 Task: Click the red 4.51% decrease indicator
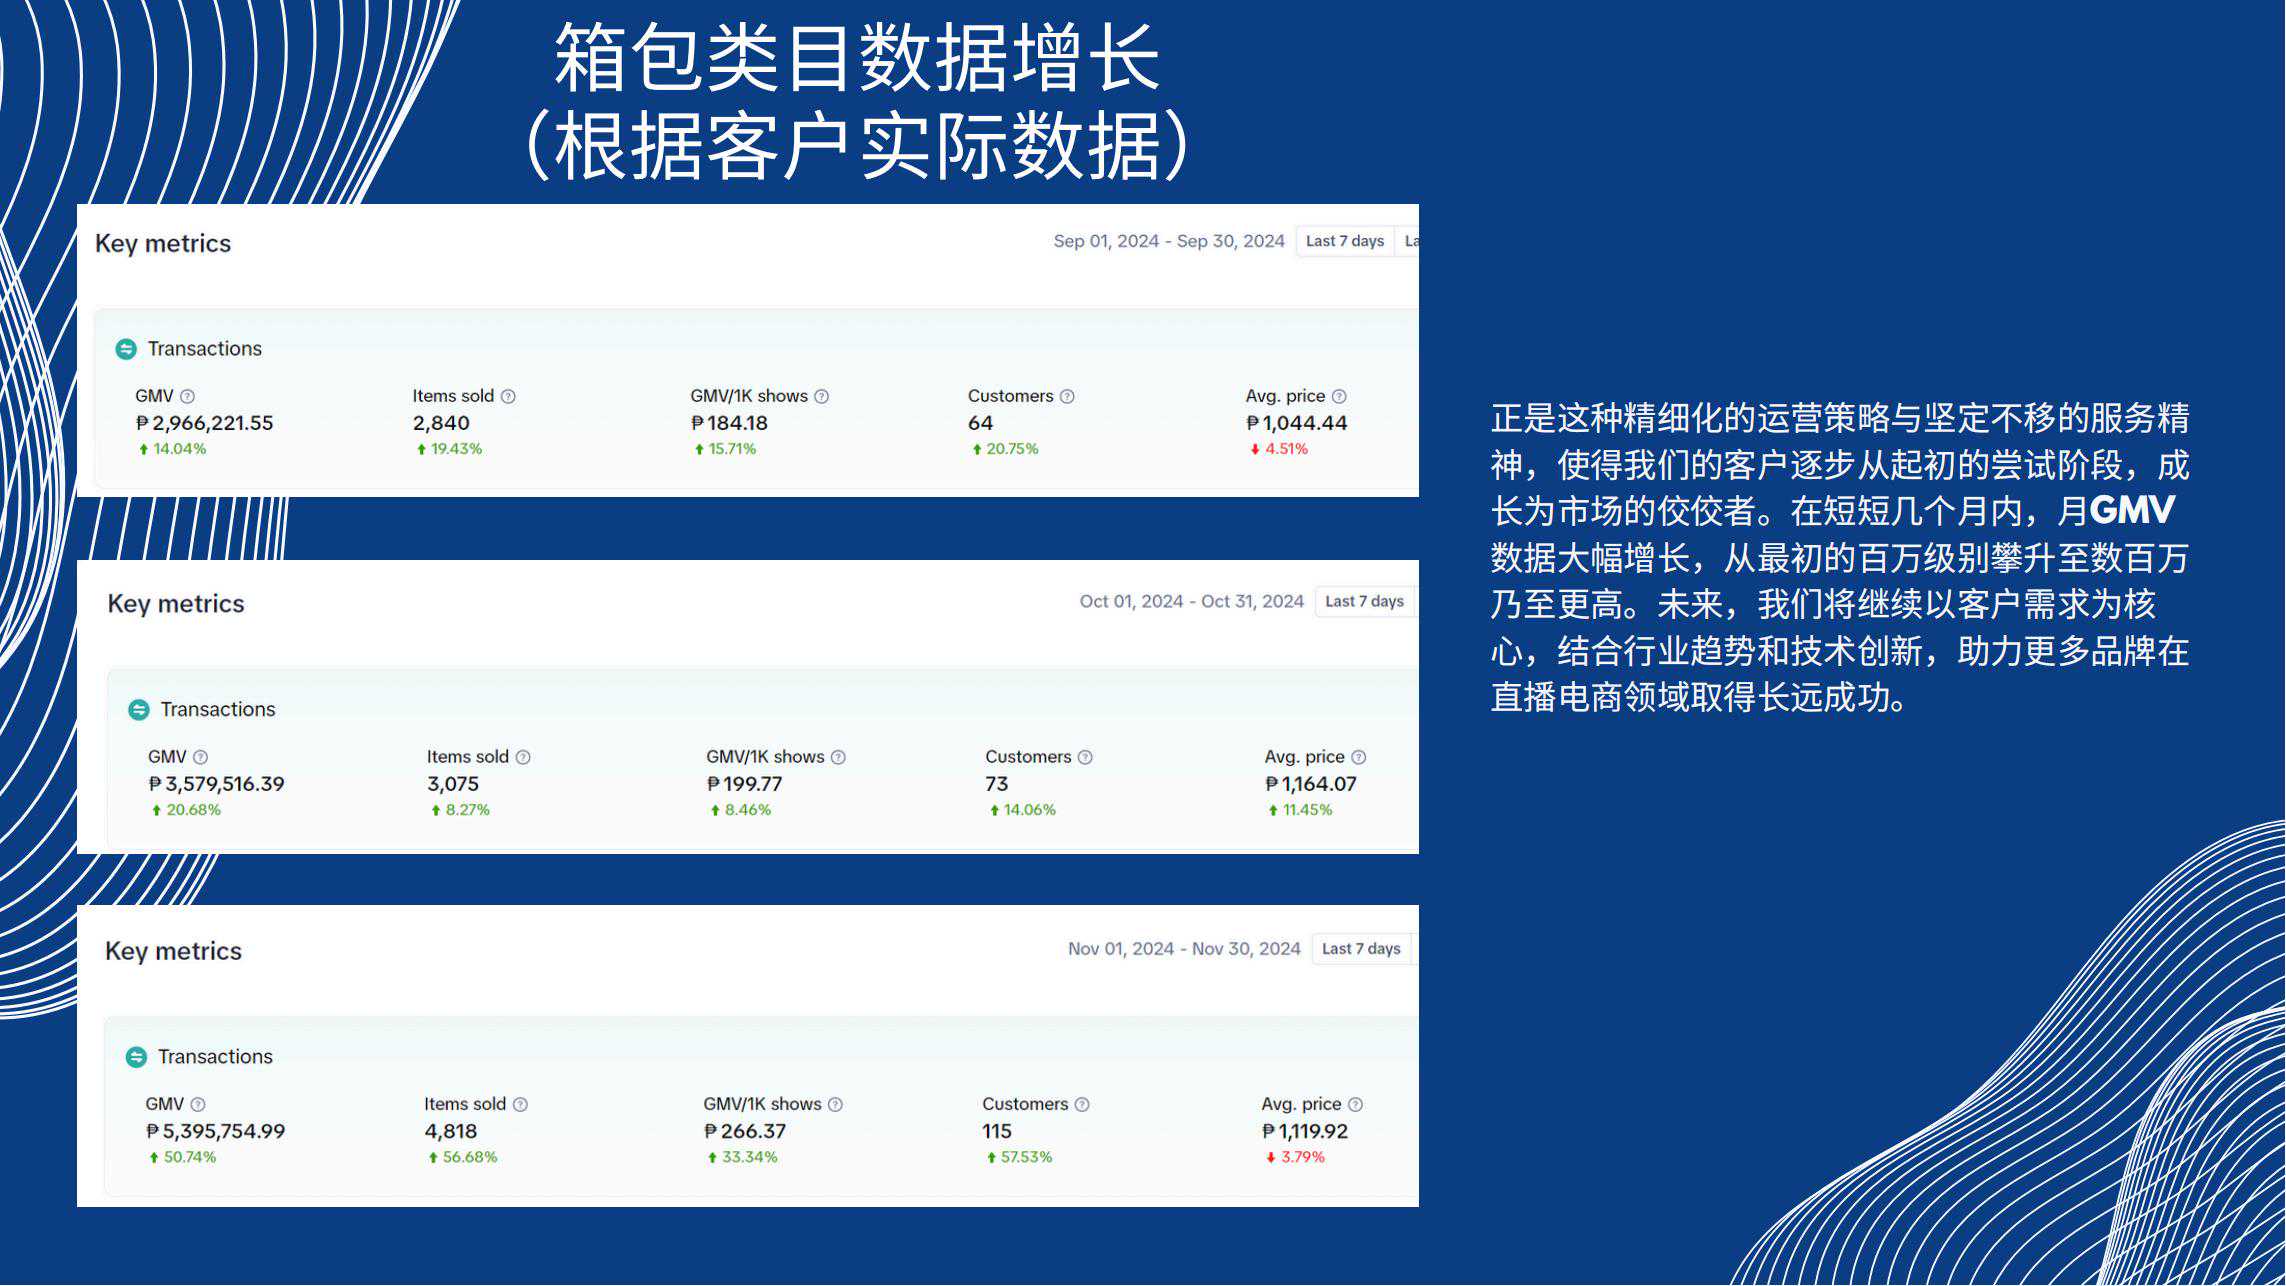[x=1279, y=450]
